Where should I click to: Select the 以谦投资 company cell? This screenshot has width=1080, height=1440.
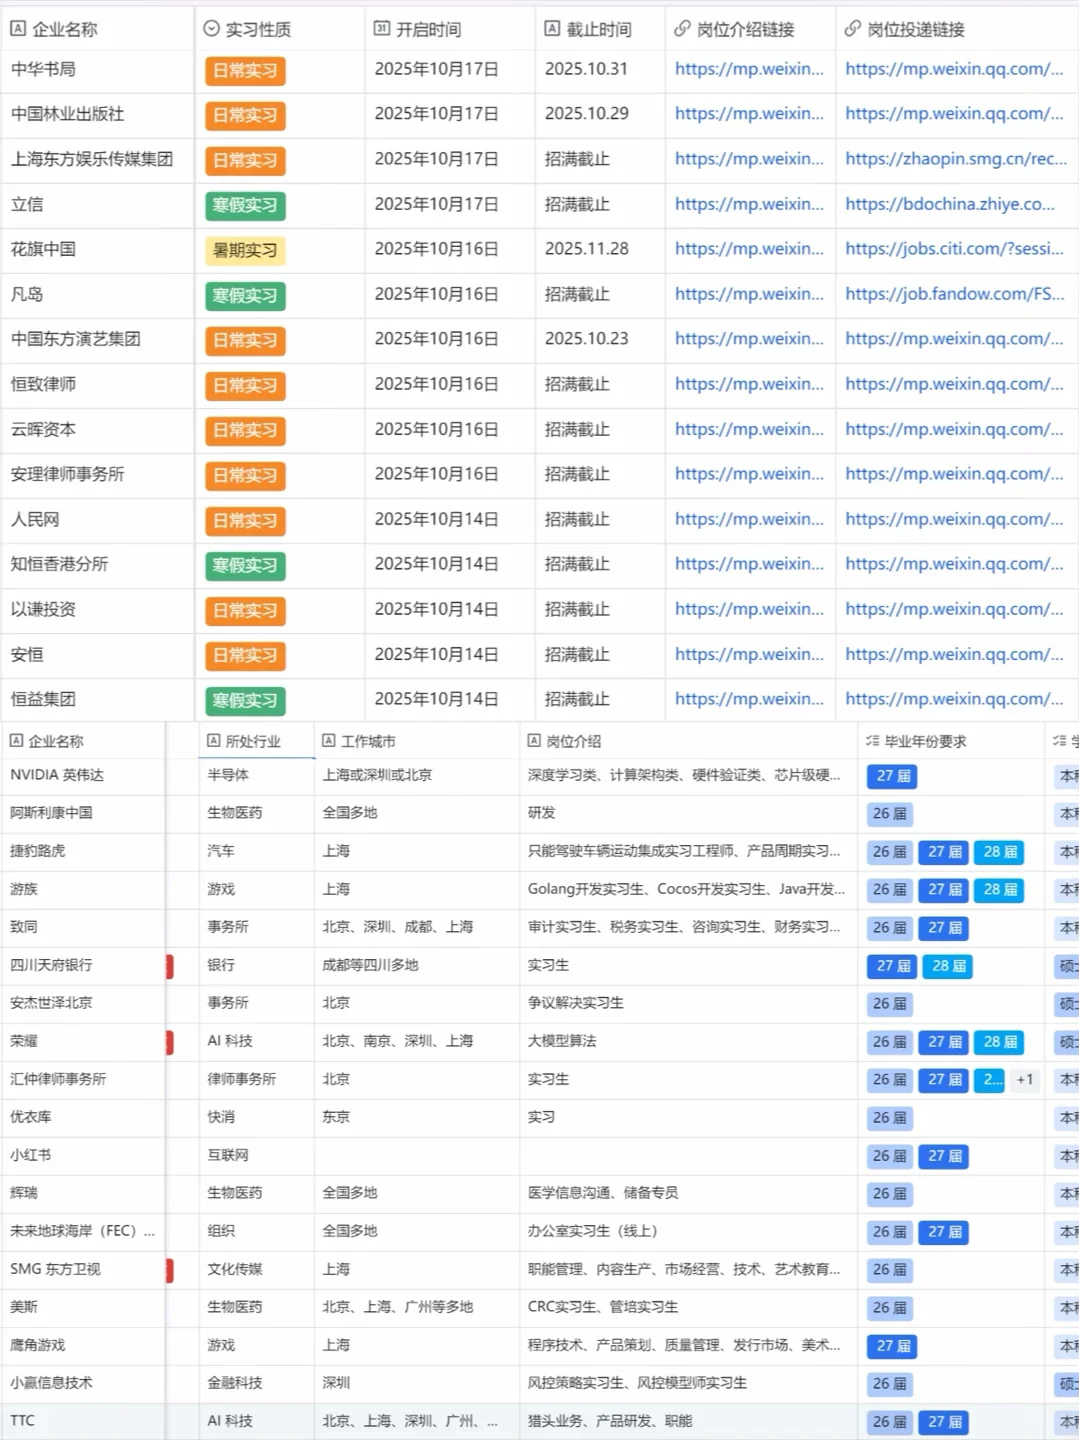pos(97,609)
